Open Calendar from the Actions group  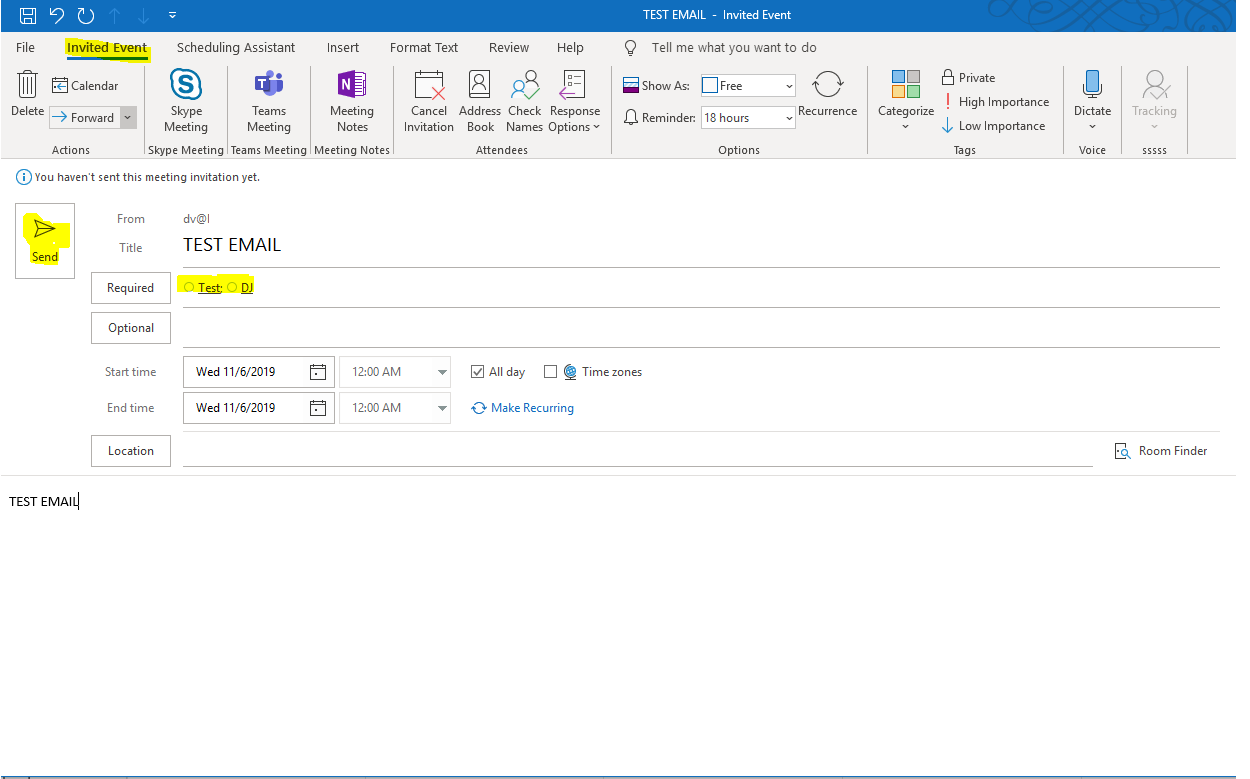(x=85, y=86)
